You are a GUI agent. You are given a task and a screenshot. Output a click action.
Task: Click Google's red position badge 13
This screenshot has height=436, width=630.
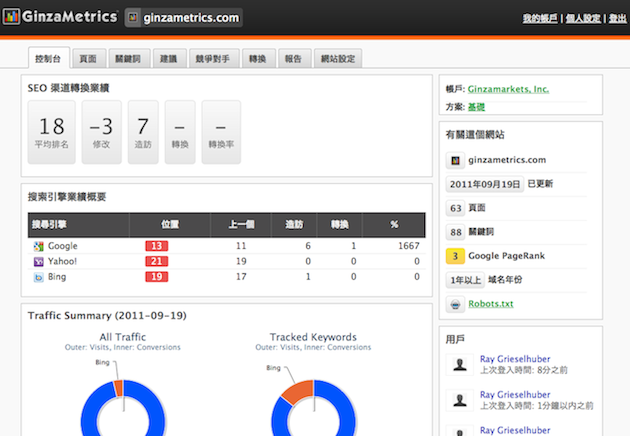[157, 246]
